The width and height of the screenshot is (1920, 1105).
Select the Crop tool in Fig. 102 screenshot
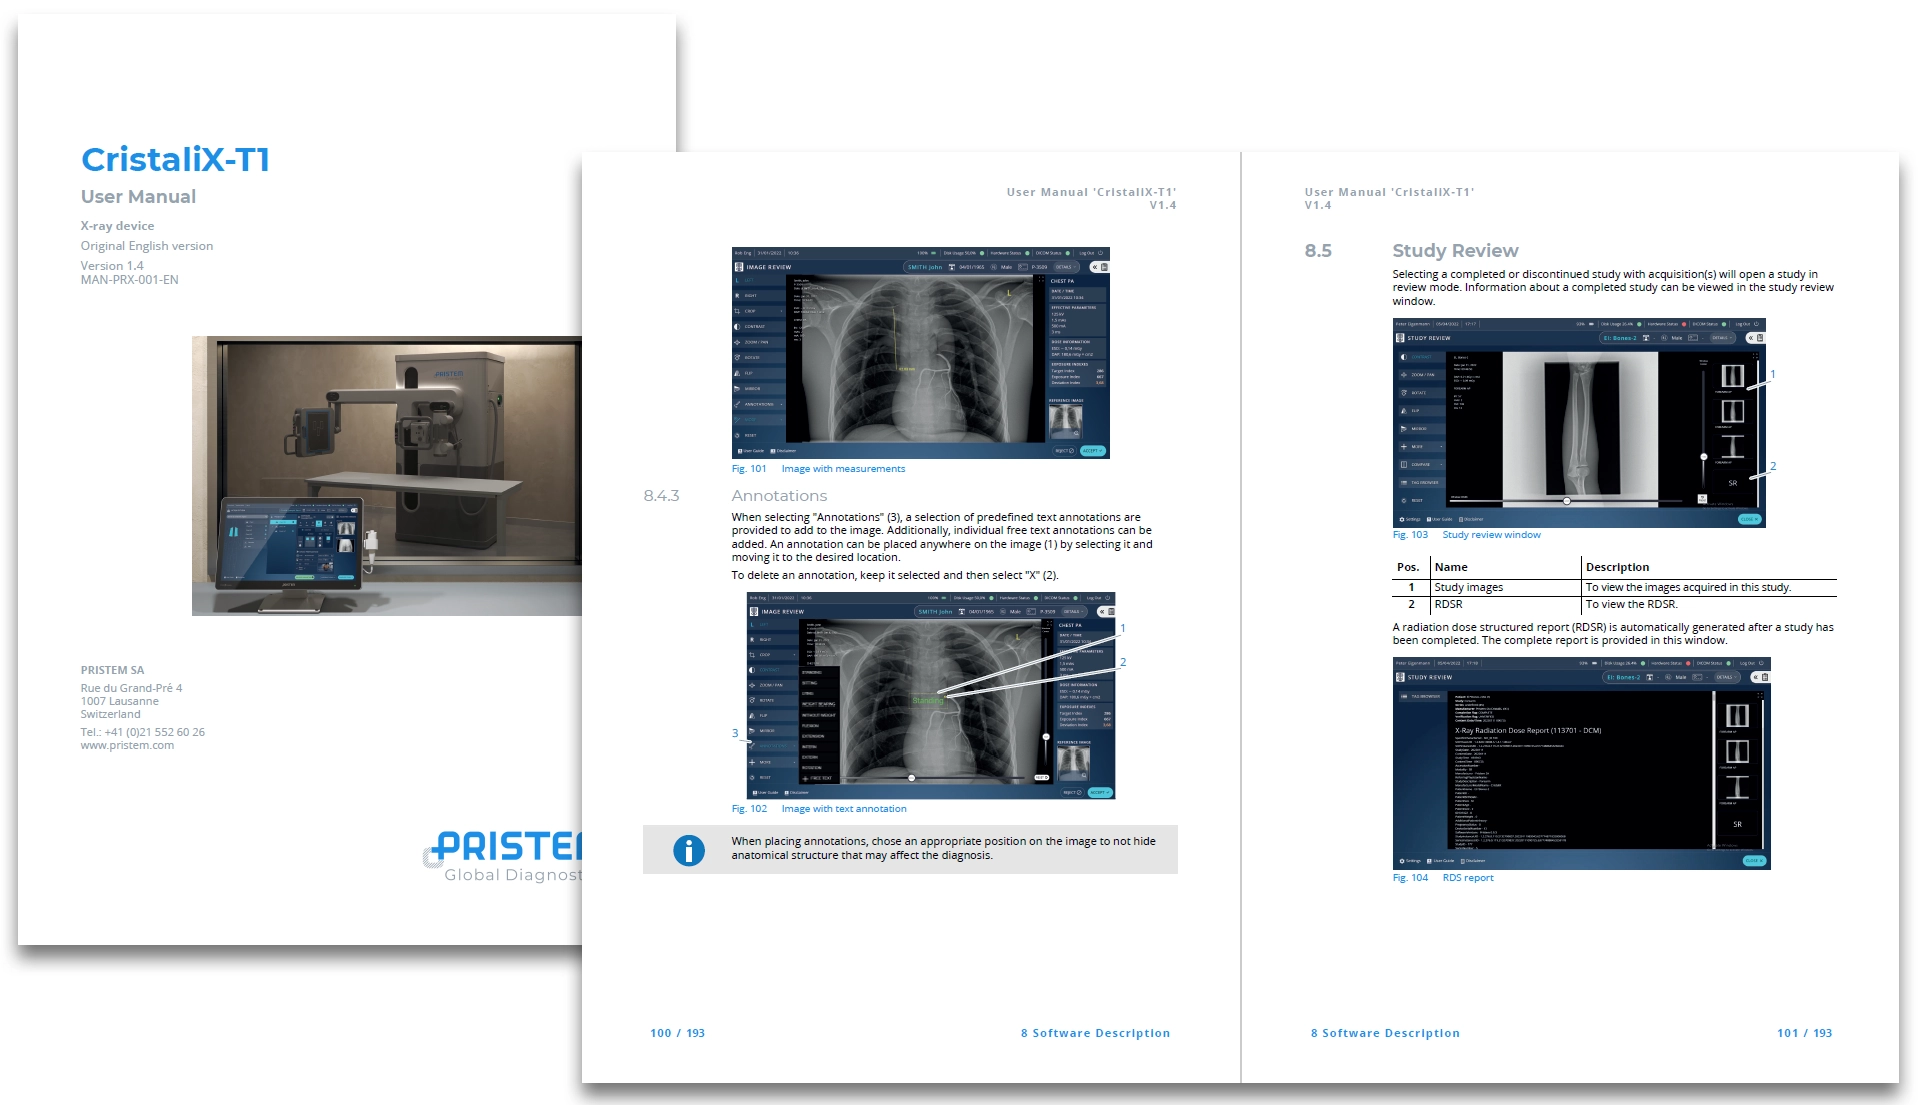tap(772, 655)
